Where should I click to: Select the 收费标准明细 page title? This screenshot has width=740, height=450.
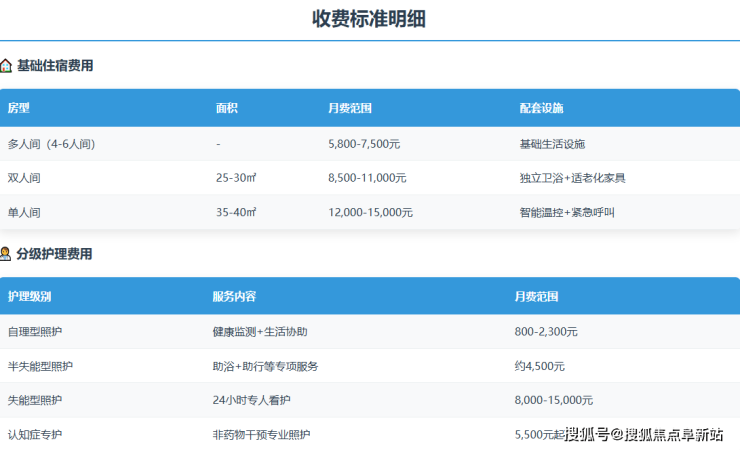[369, 19]
